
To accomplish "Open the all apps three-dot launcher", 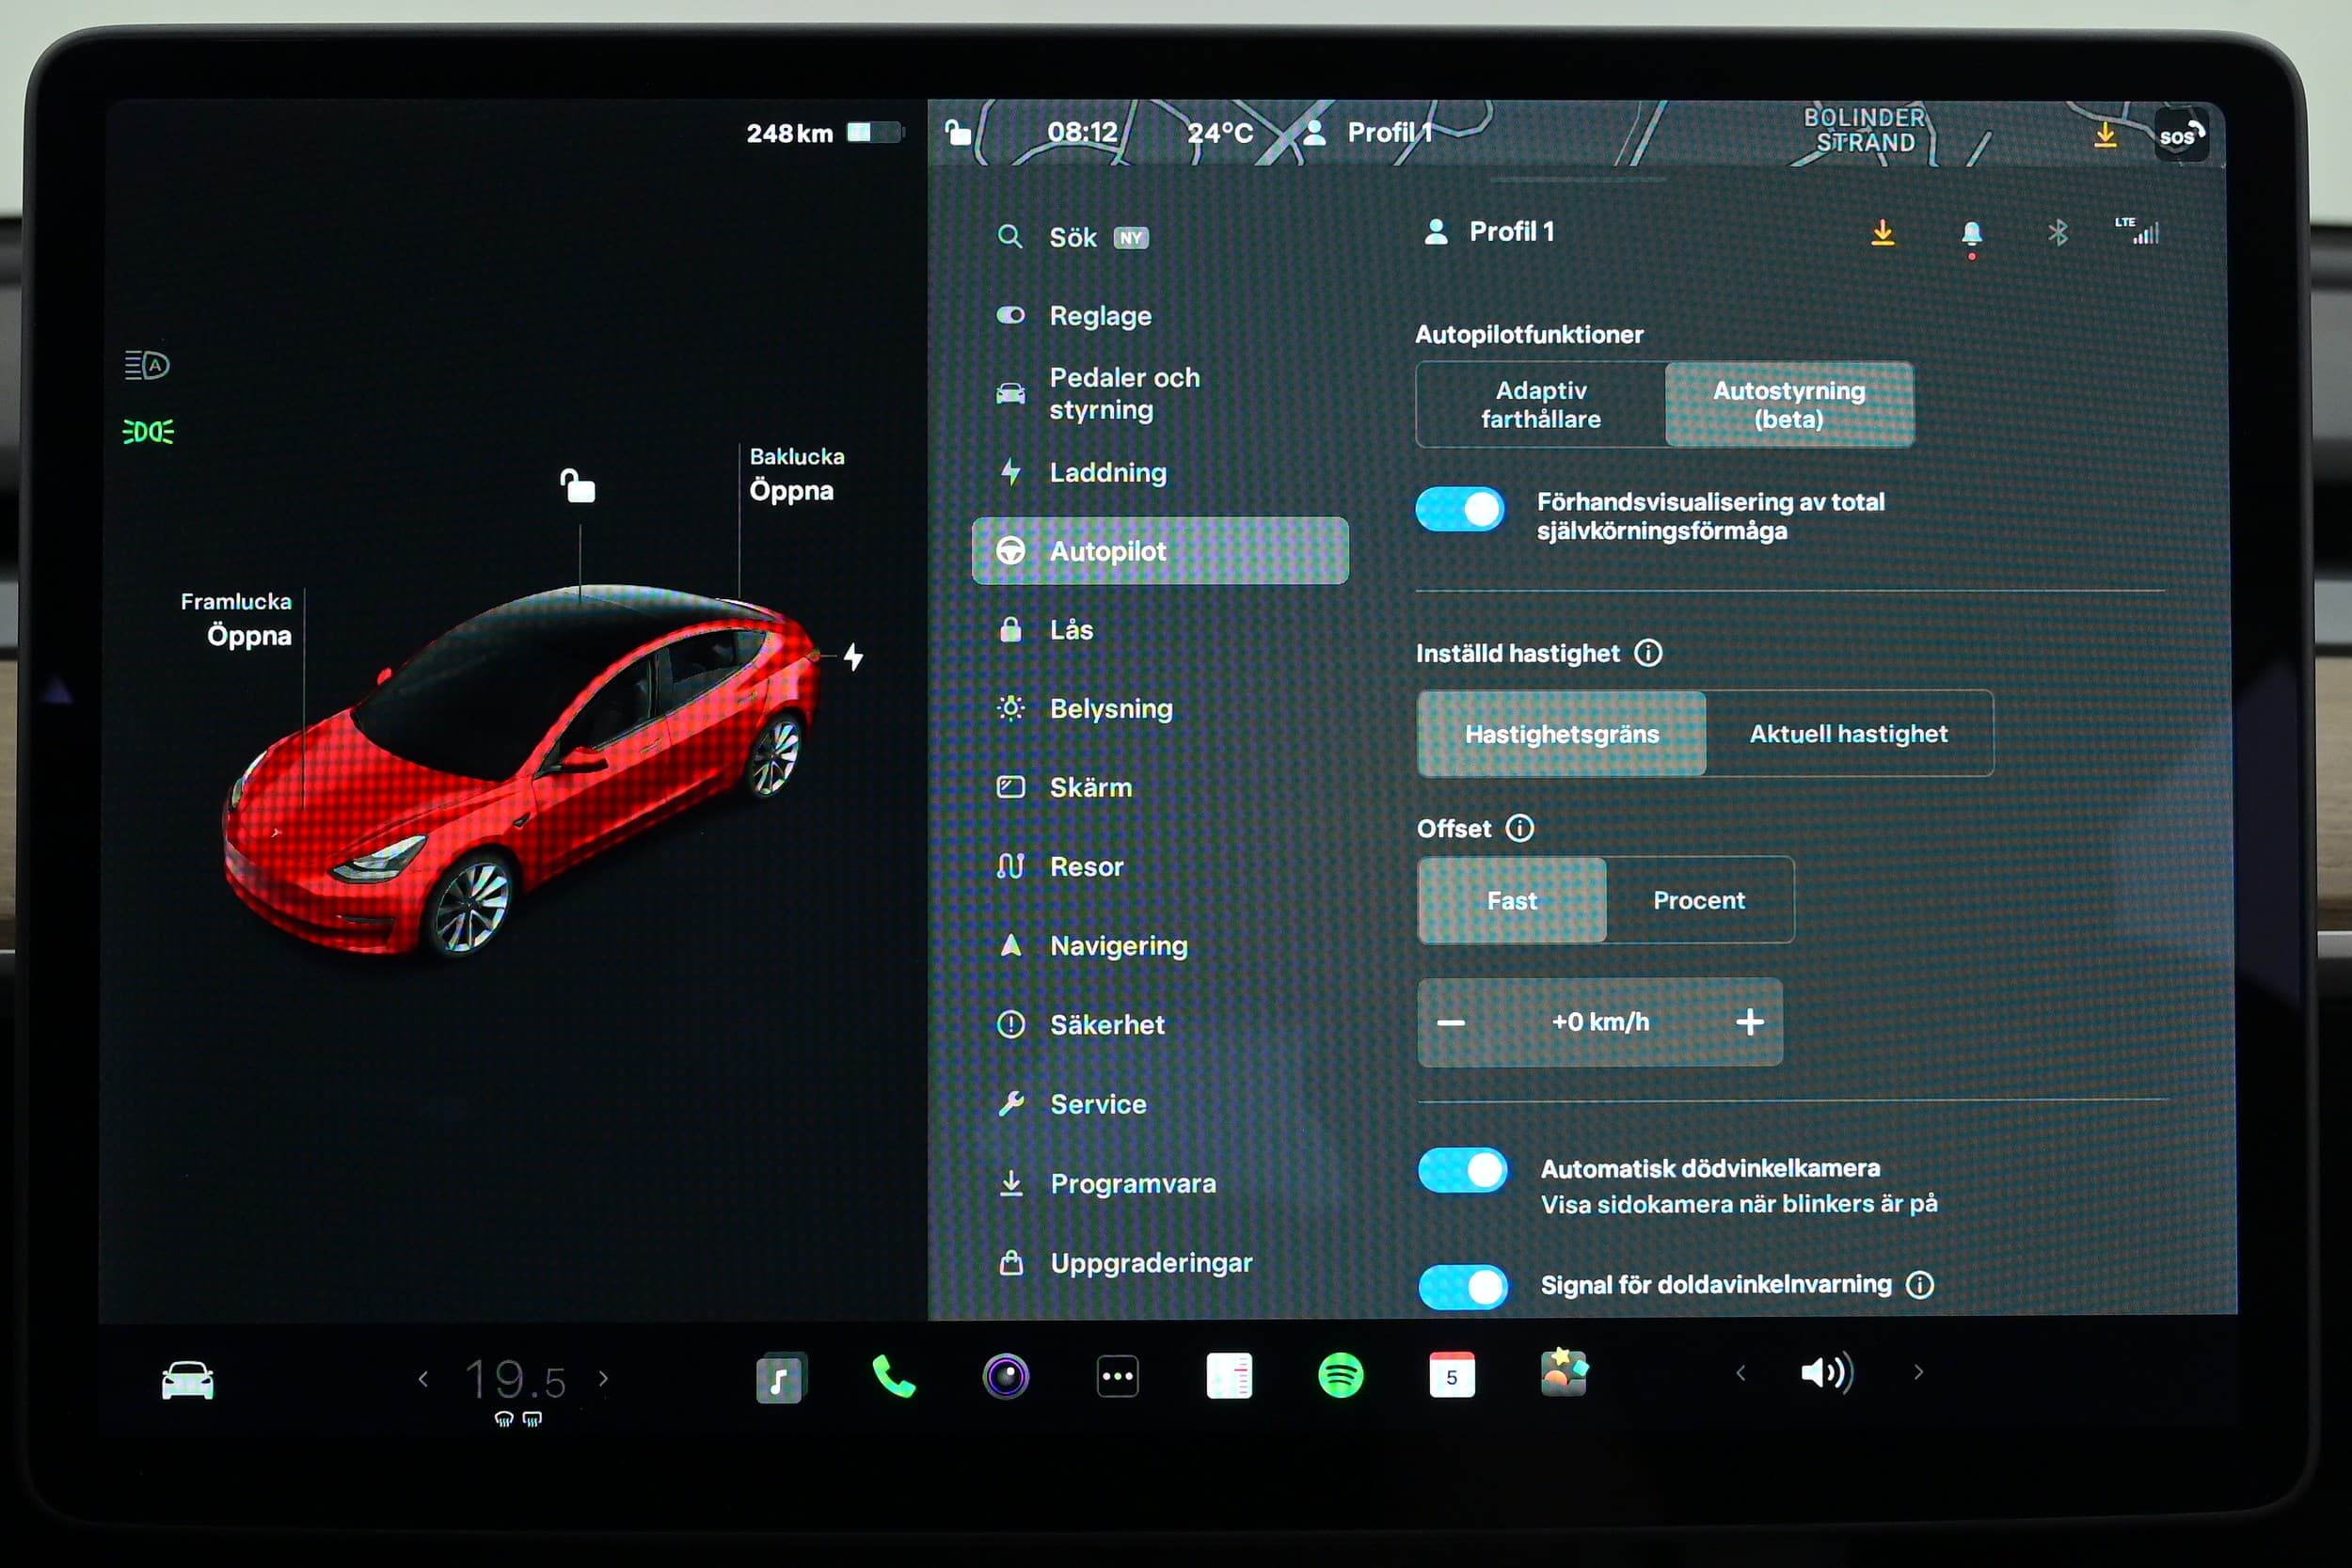I will pos(1117,1376).
